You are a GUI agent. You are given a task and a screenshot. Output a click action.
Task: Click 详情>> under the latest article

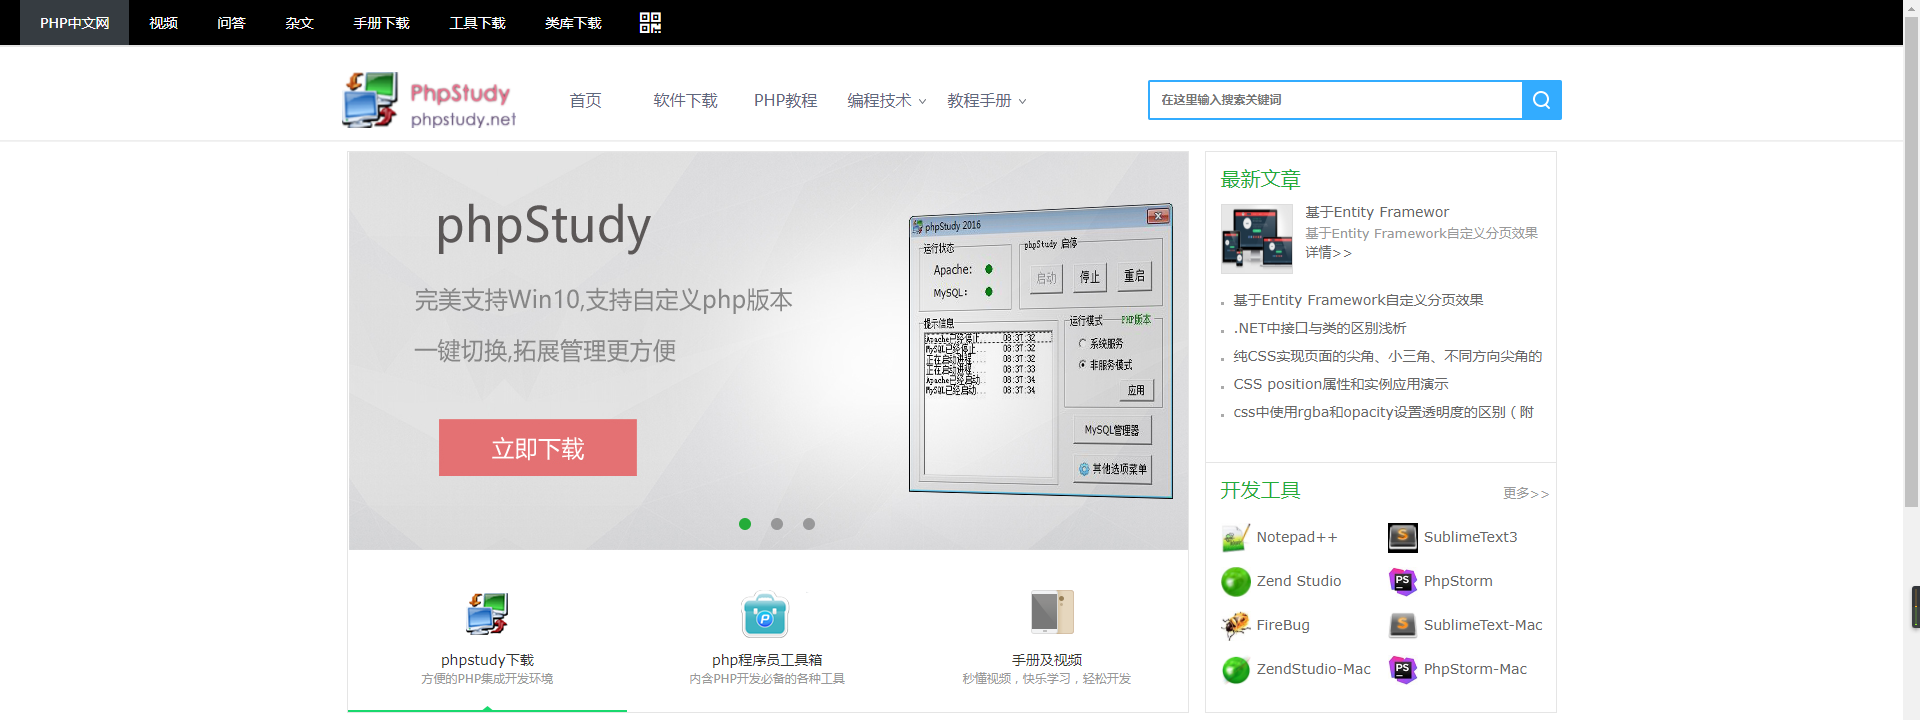pos(1328,253)
